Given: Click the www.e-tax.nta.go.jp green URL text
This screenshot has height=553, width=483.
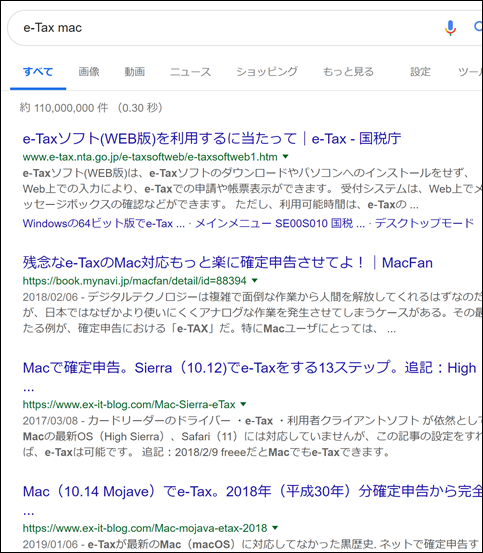Looking at the screenshot, I should point(150,157).
